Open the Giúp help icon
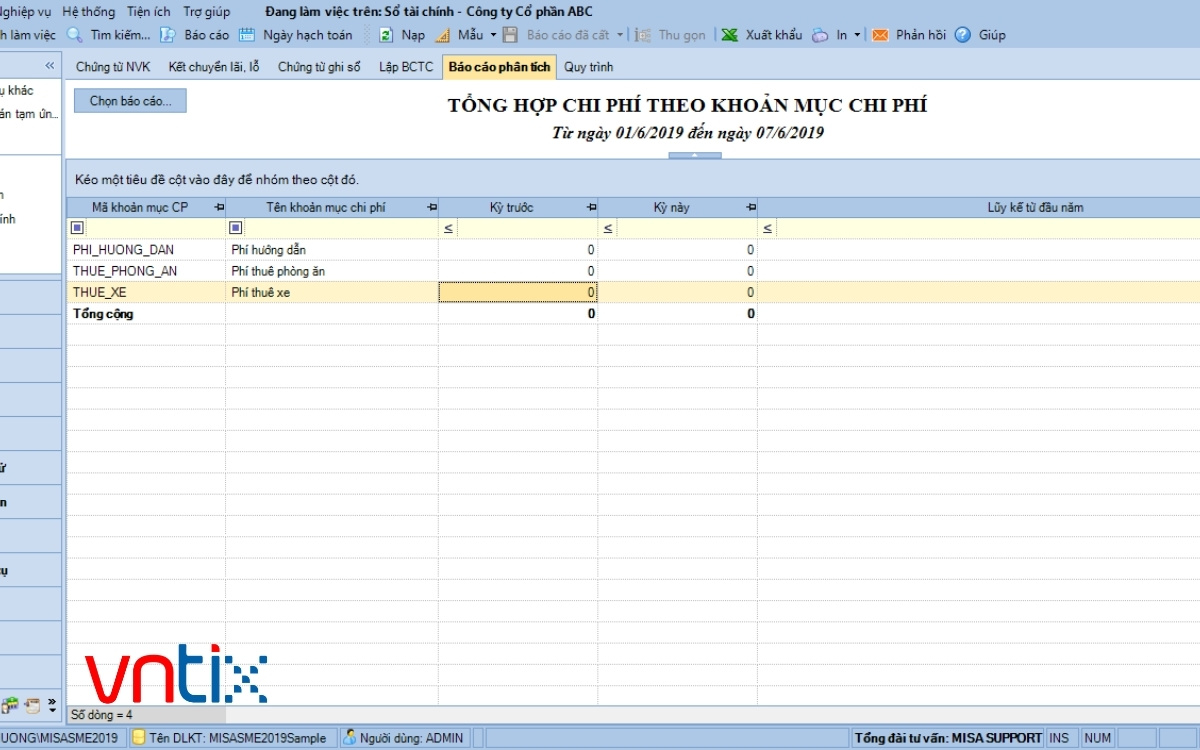1200x750 pixels. (x=963, y=35)
